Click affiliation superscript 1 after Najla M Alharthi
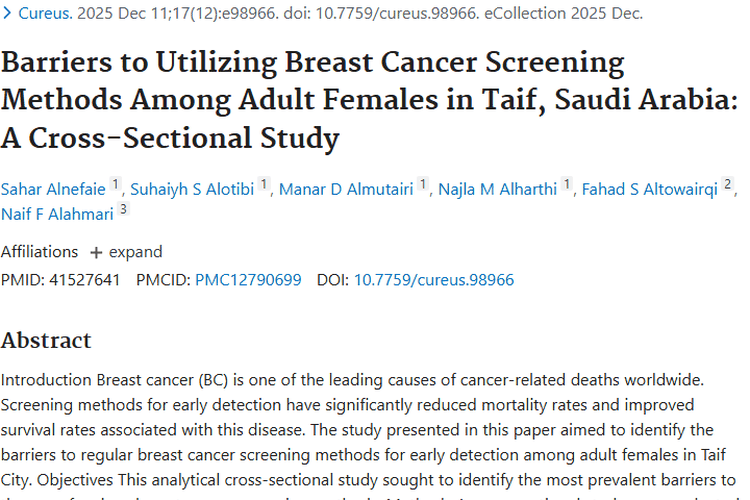750x500 pixels. 567,184
